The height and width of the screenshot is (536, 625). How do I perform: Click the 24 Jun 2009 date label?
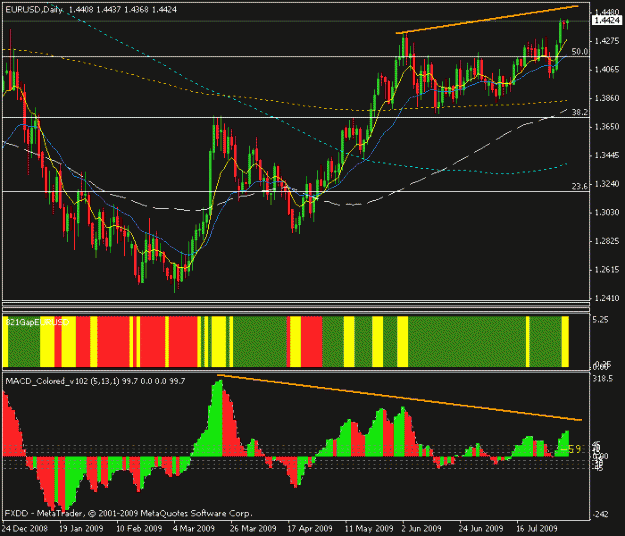coord(481,529)
